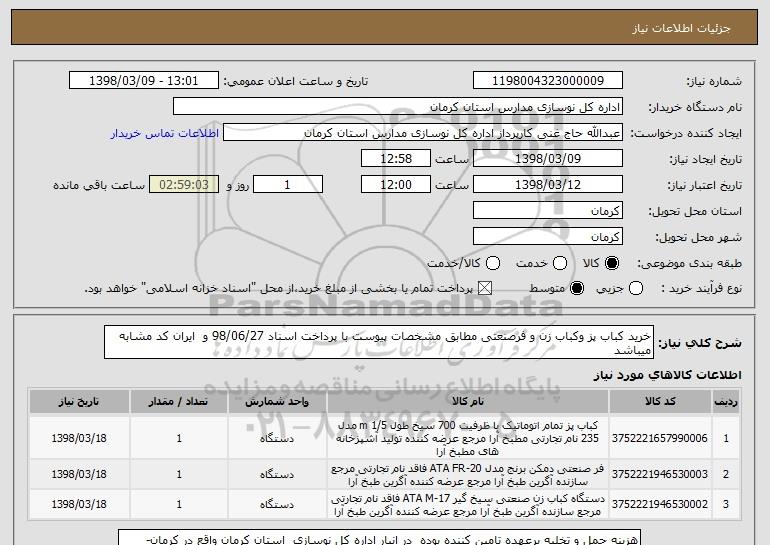Select the کالا radio button
This screenshot has width=770, height=545.
coord(612,264)
